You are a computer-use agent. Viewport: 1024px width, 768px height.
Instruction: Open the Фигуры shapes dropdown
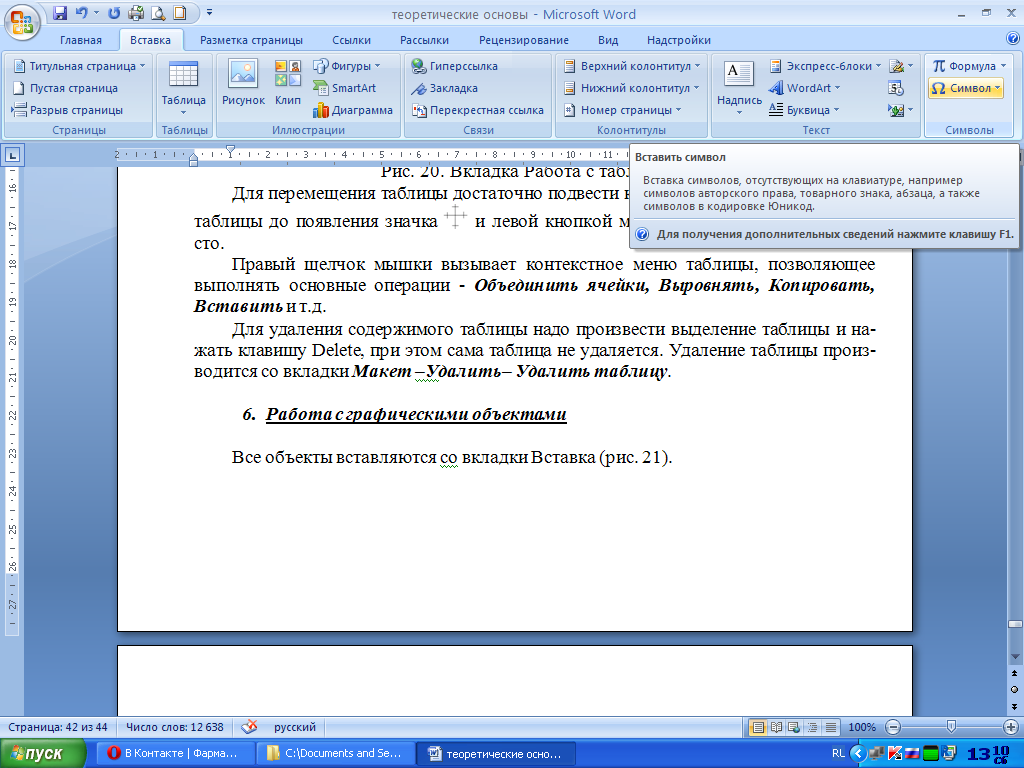347,66
